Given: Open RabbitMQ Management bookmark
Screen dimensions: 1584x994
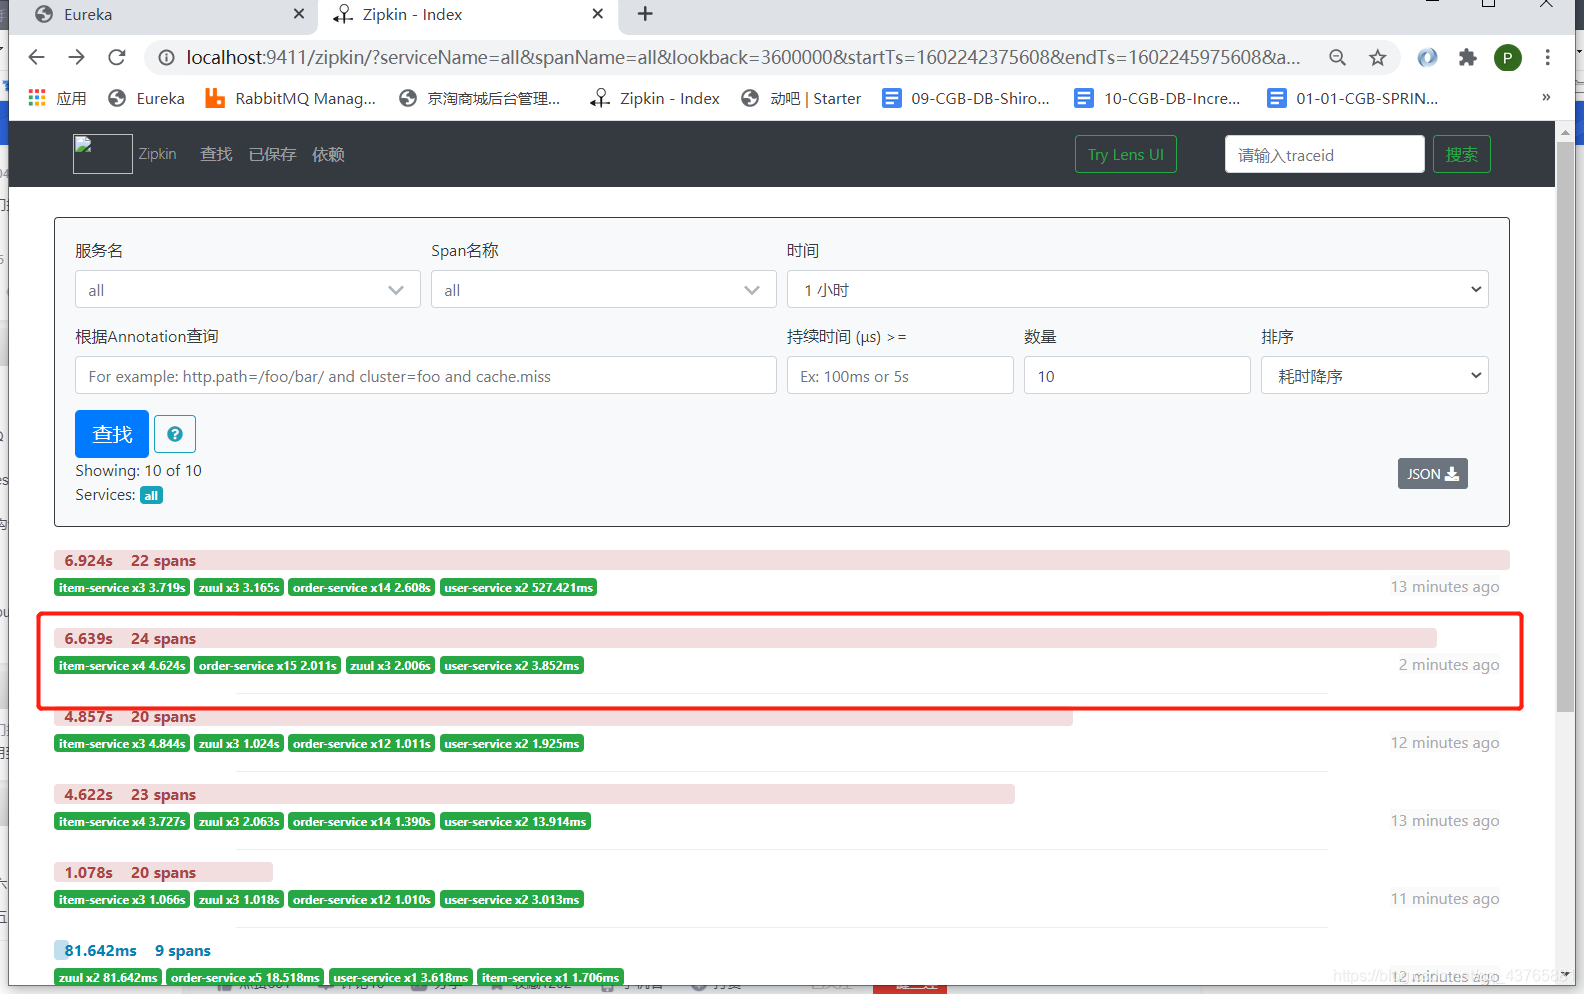Looking at the screenshot, I should coord(291,98).
